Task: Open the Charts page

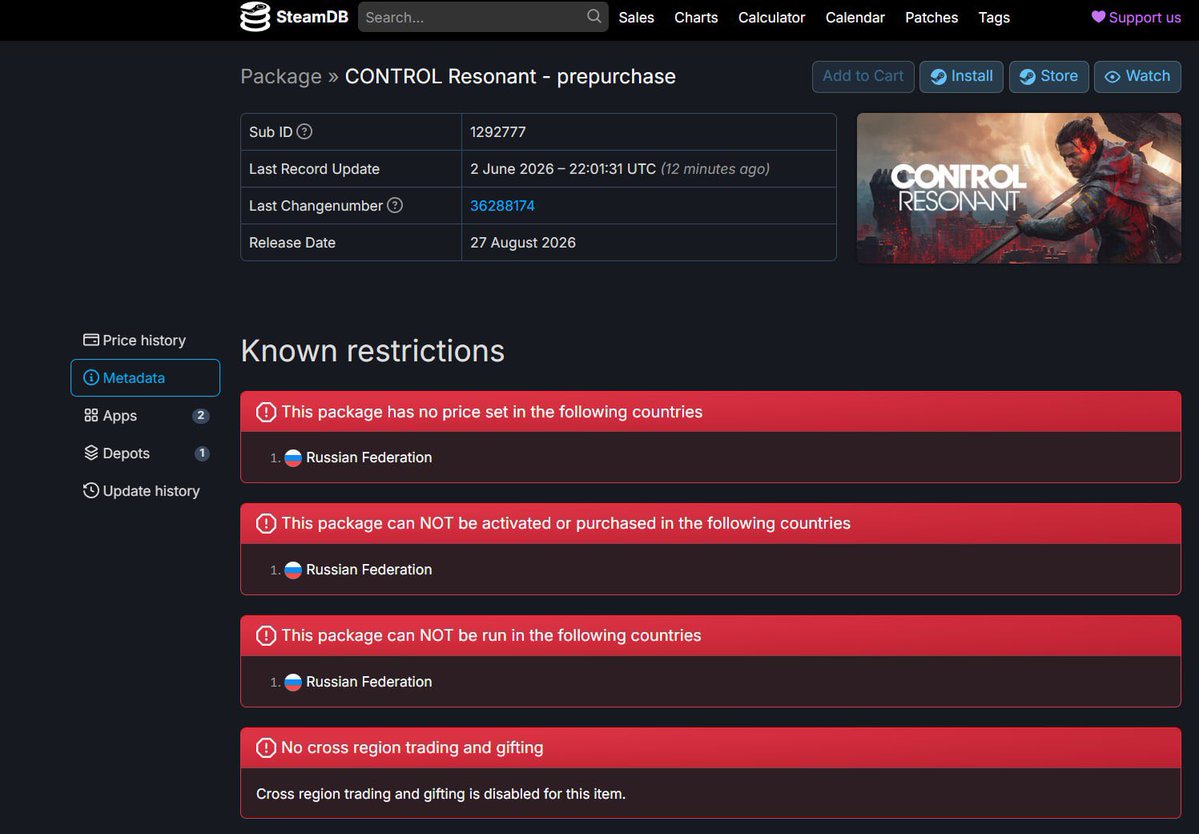Action: pos(696,17)
